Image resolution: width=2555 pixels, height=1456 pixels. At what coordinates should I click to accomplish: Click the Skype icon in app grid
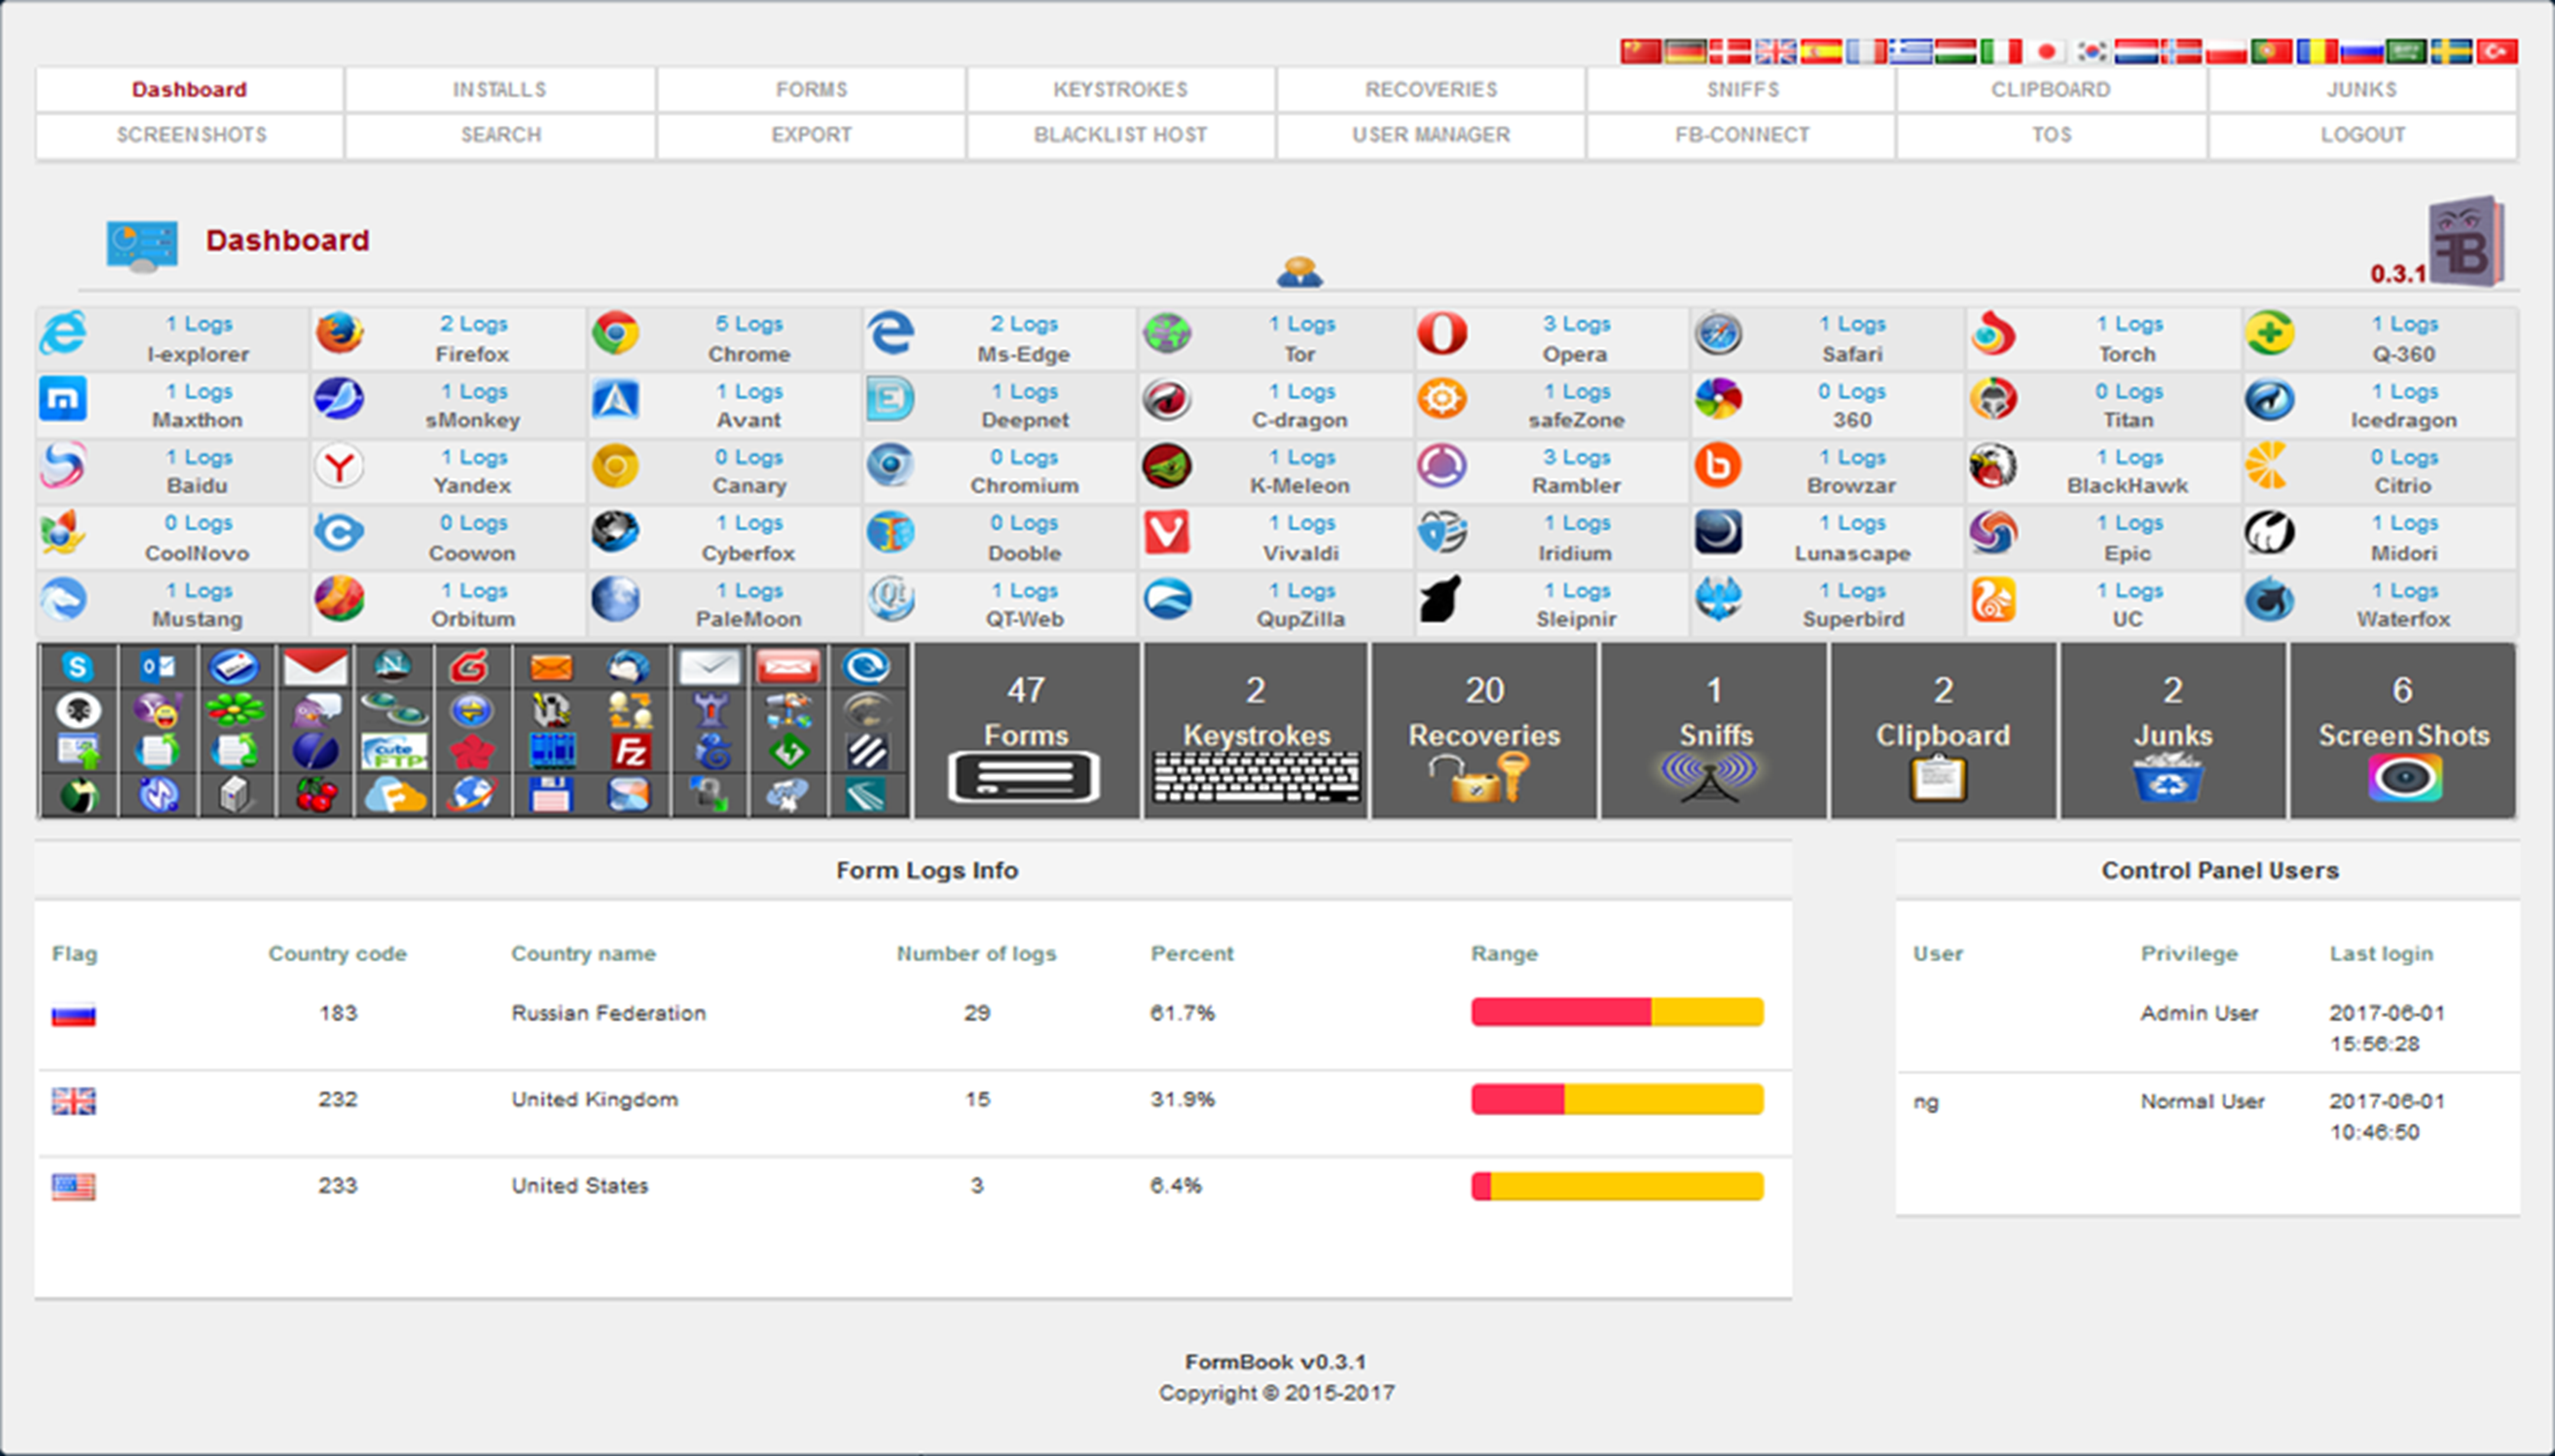[78, 666]
